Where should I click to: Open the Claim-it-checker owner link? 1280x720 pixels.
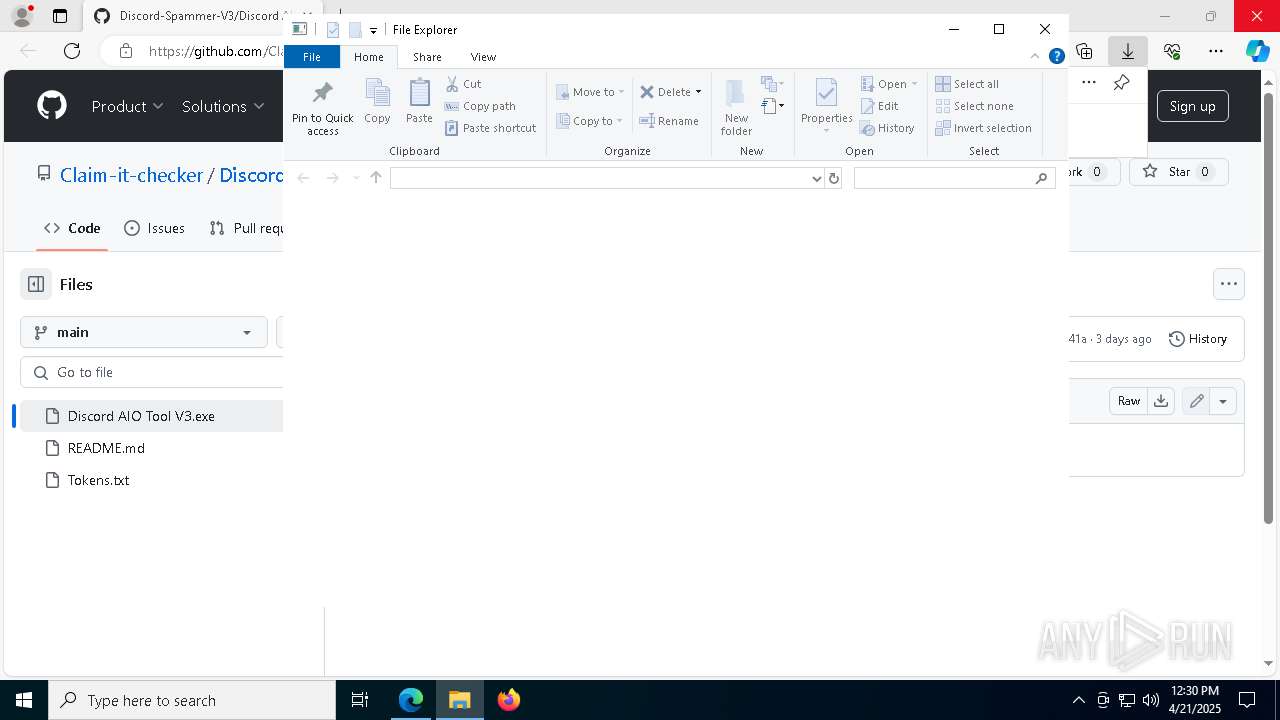click(131, 175)
